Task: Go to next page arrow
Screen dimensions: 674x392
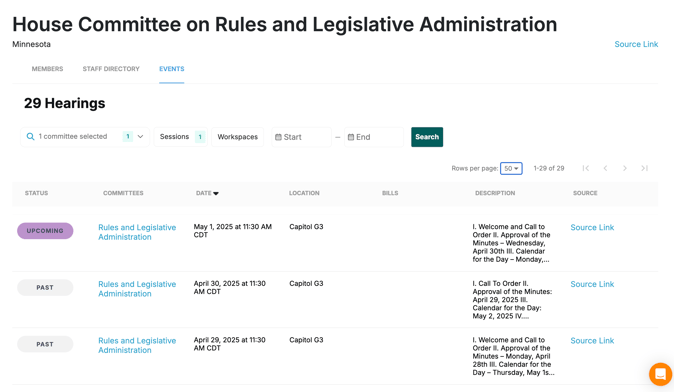Action: (x=625, y=168)
